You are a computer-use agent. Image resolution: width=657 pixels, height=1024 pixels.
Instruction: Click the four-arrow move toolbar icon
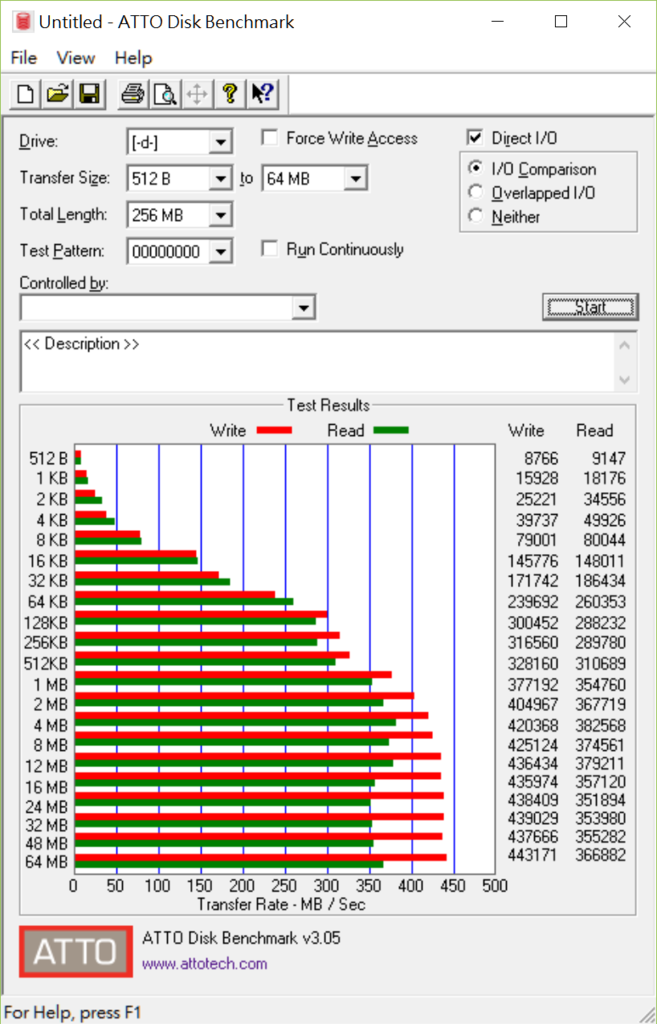[197, 94]
